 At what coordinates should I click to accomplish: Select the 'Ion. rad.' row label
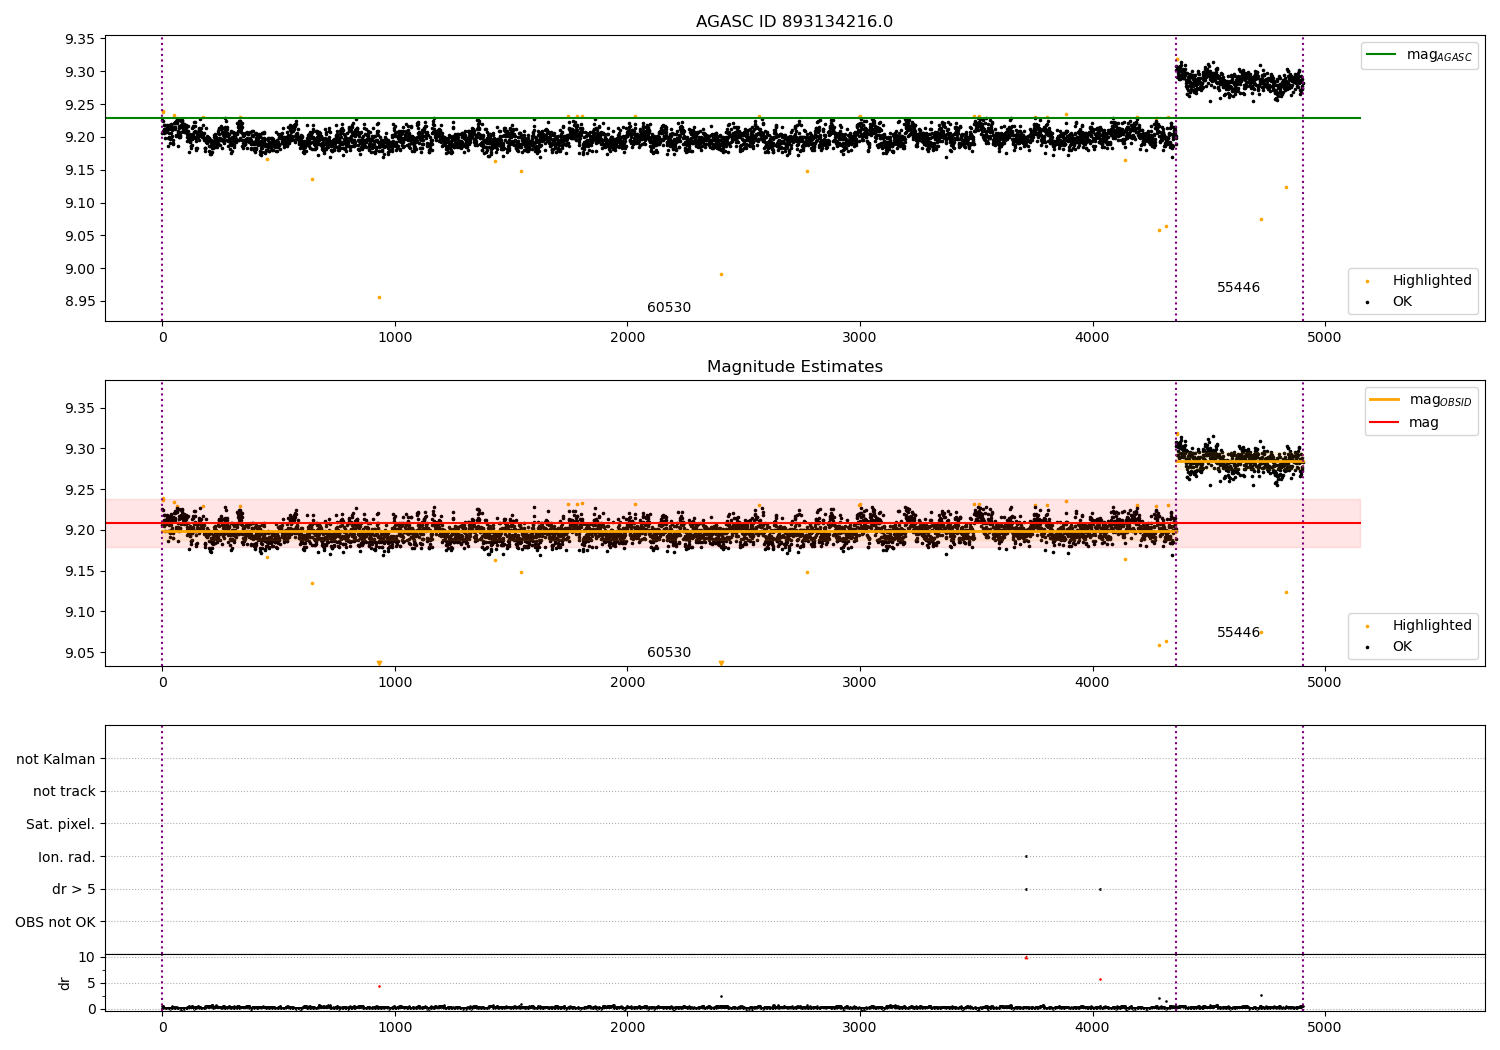67,857
